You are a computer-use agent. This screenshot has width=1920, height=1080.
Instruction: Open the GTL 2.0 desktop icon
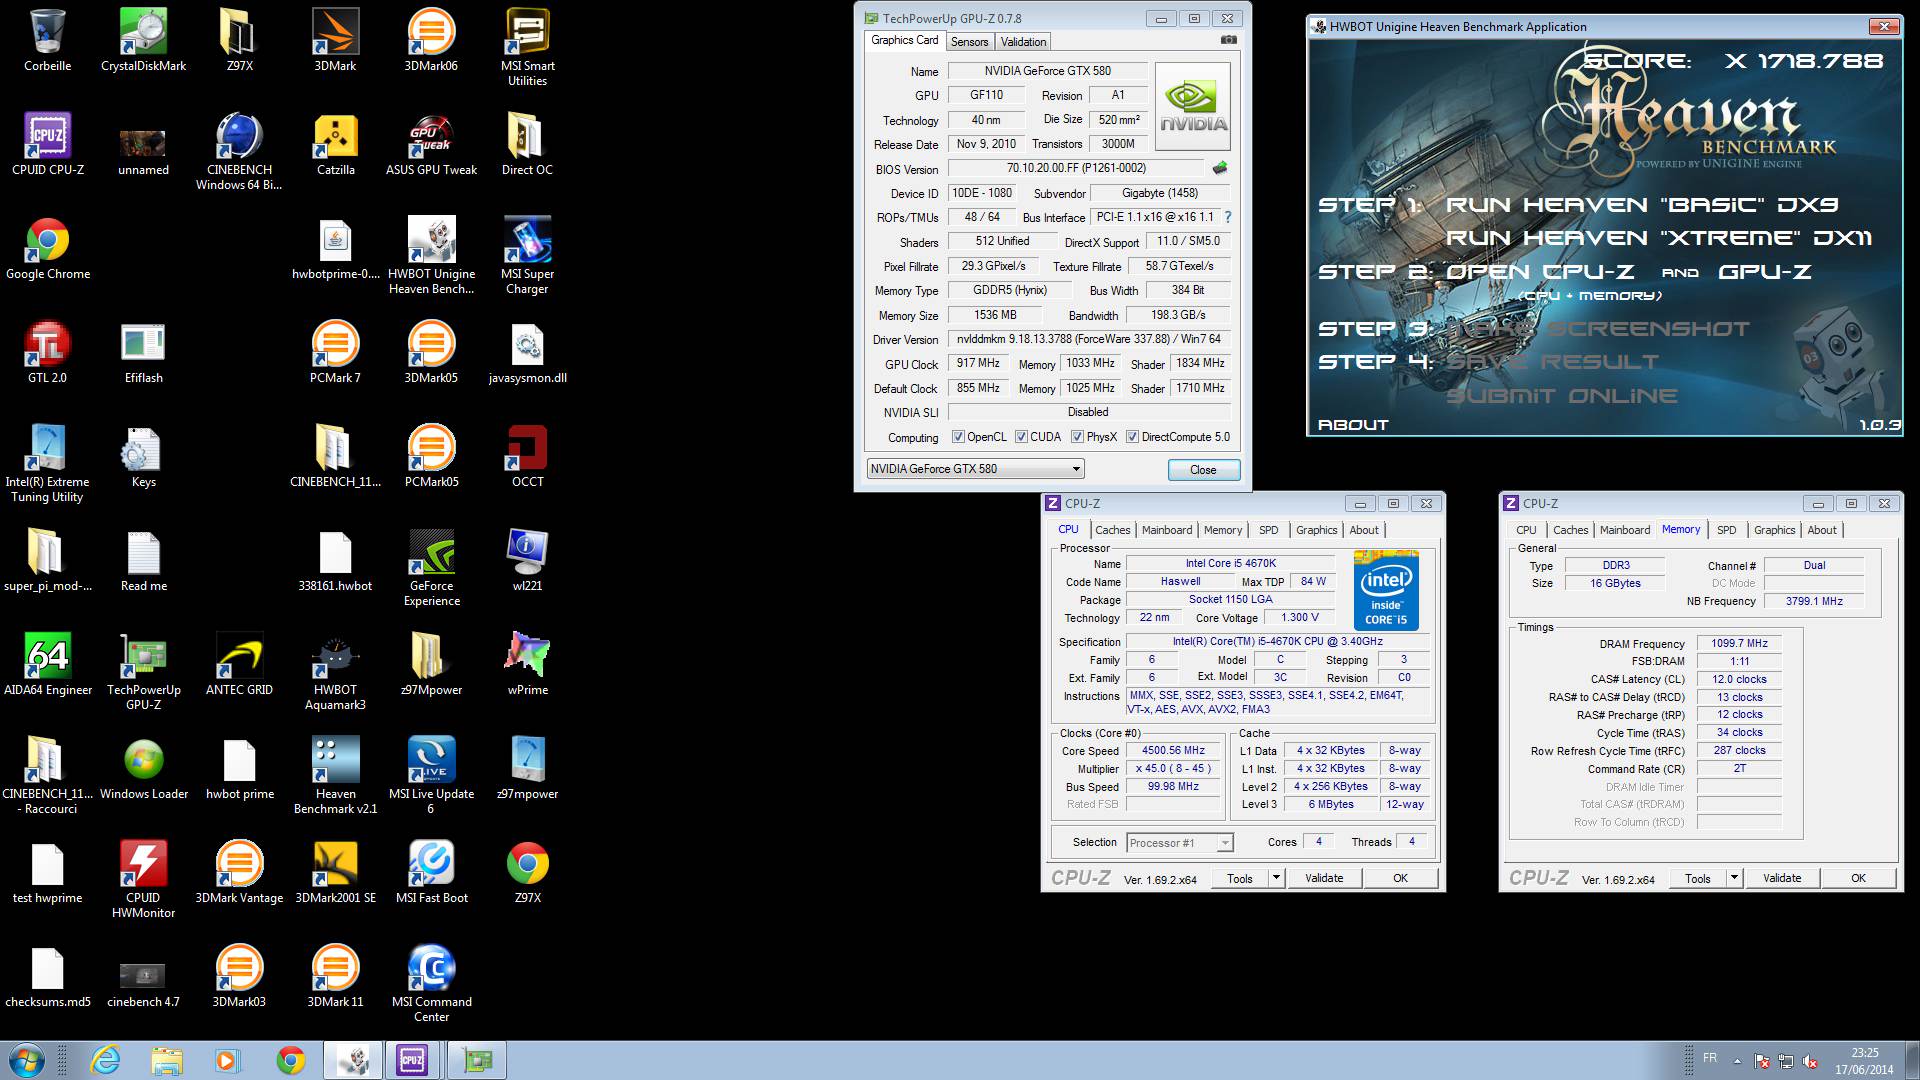[x=47, y=352]
